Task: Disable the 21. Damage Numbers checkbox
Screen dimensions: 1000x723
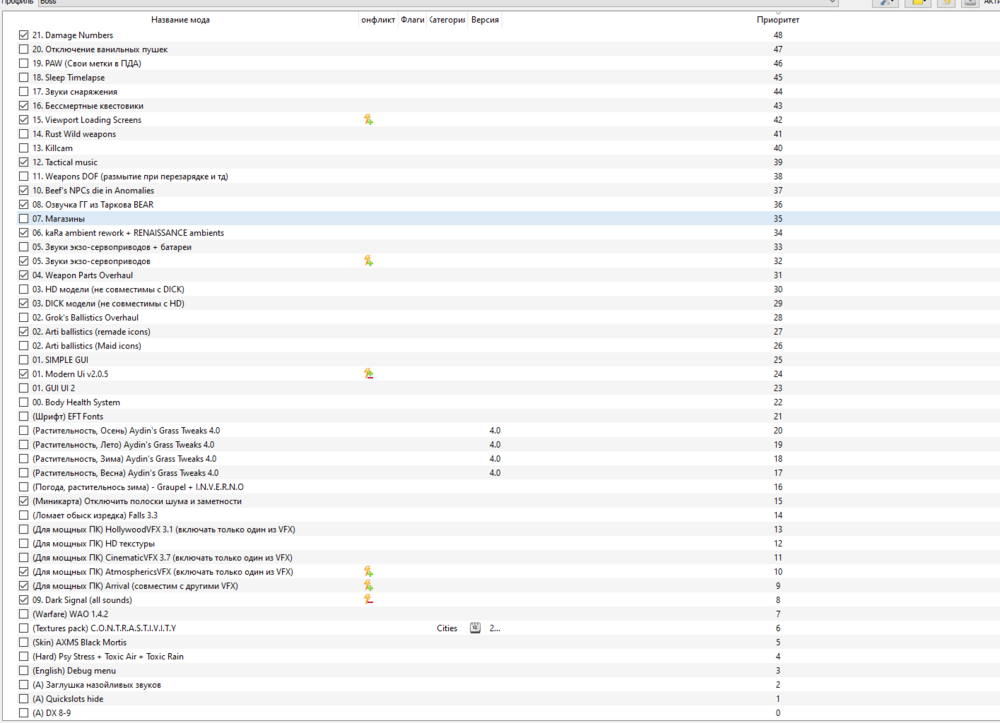Action: tap(22, 34)
